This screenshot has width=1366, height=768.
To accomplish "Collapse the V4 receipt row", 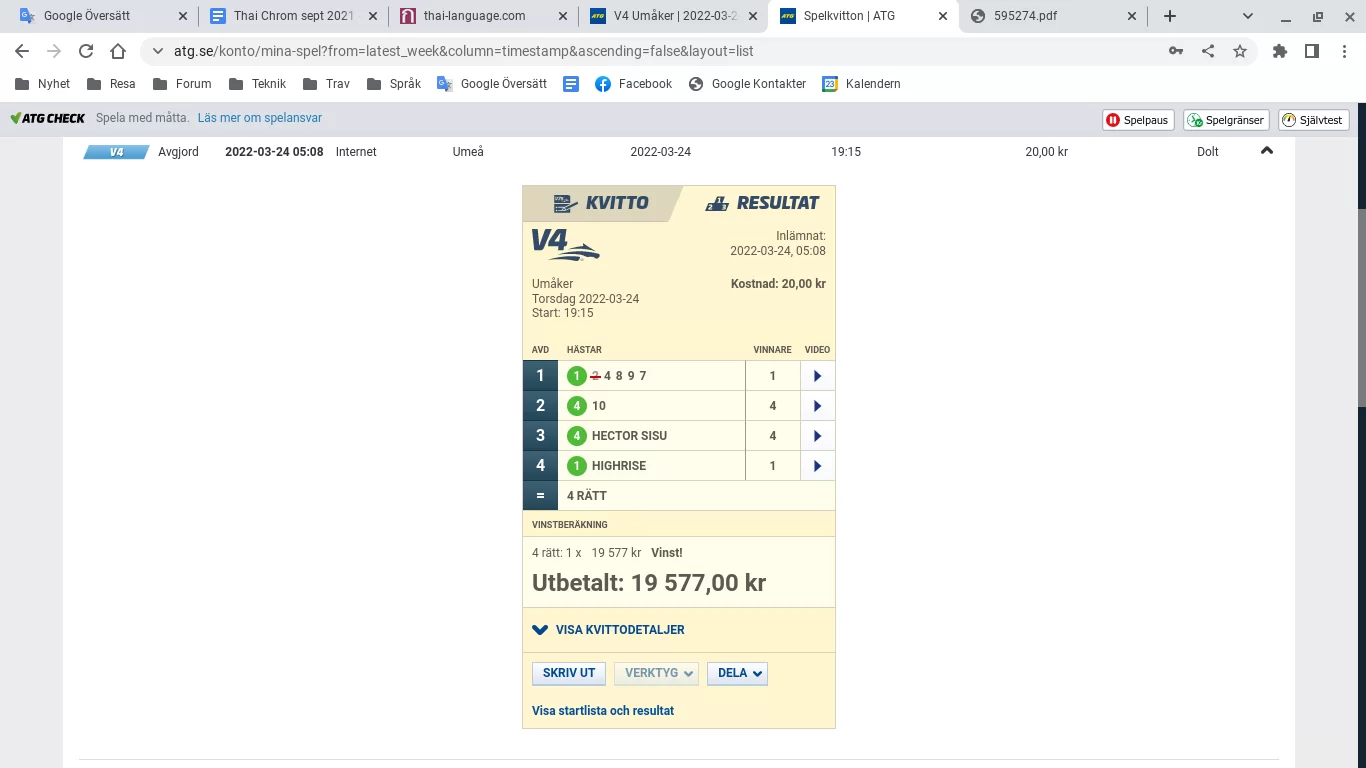I will point(1267,151).
